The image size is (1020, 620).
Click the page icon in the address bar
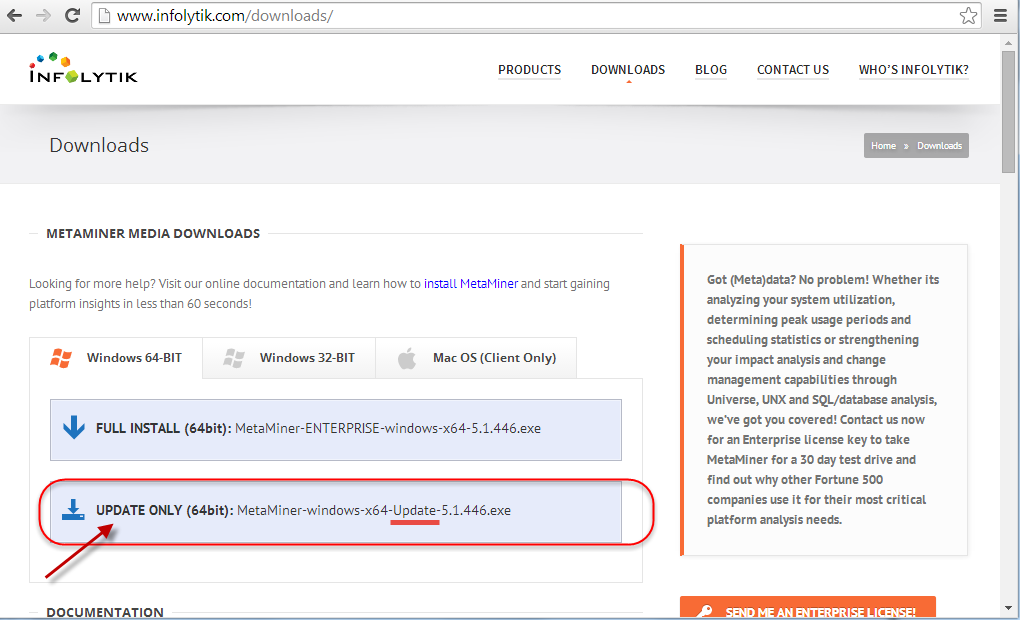coord(104,16)
